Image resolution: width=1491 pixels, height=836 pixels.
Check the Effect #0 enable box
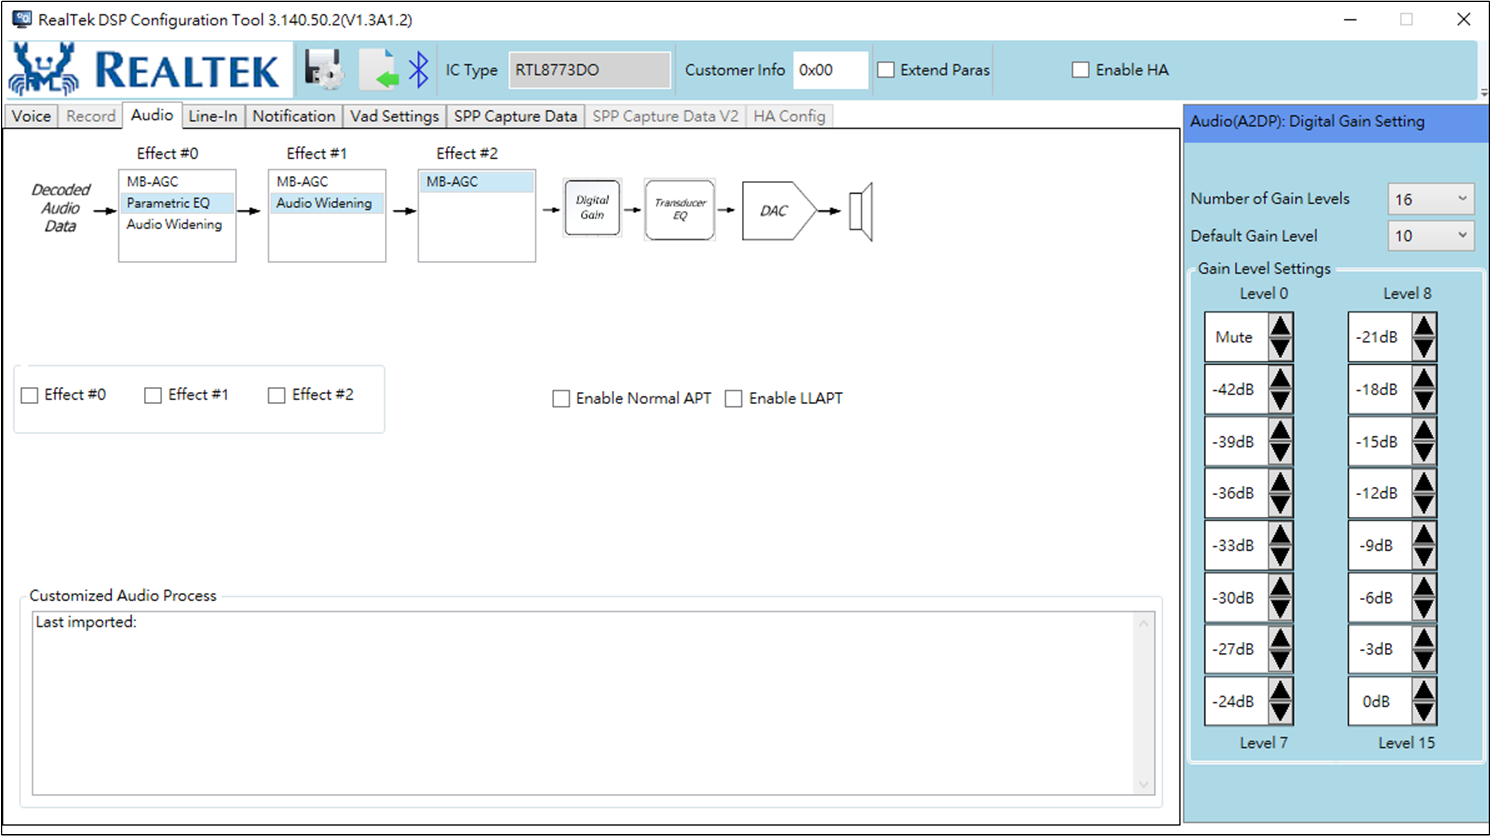[30, 395]
